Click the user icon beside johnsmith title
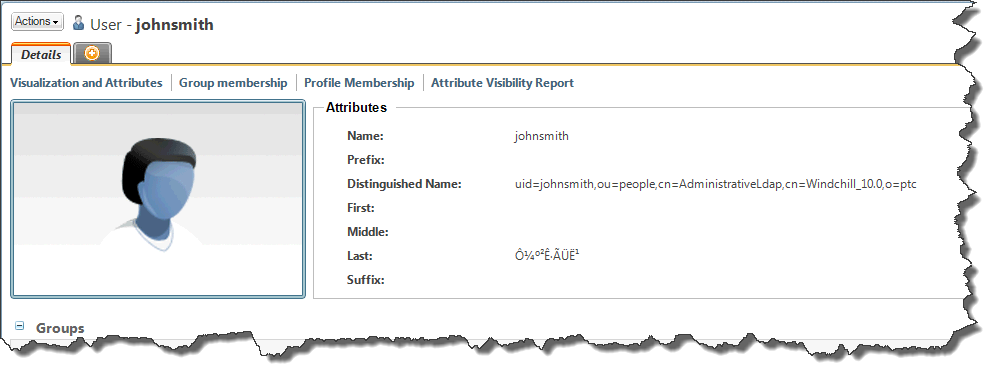Screen dimensions: 1000x378 coord(78,24)
